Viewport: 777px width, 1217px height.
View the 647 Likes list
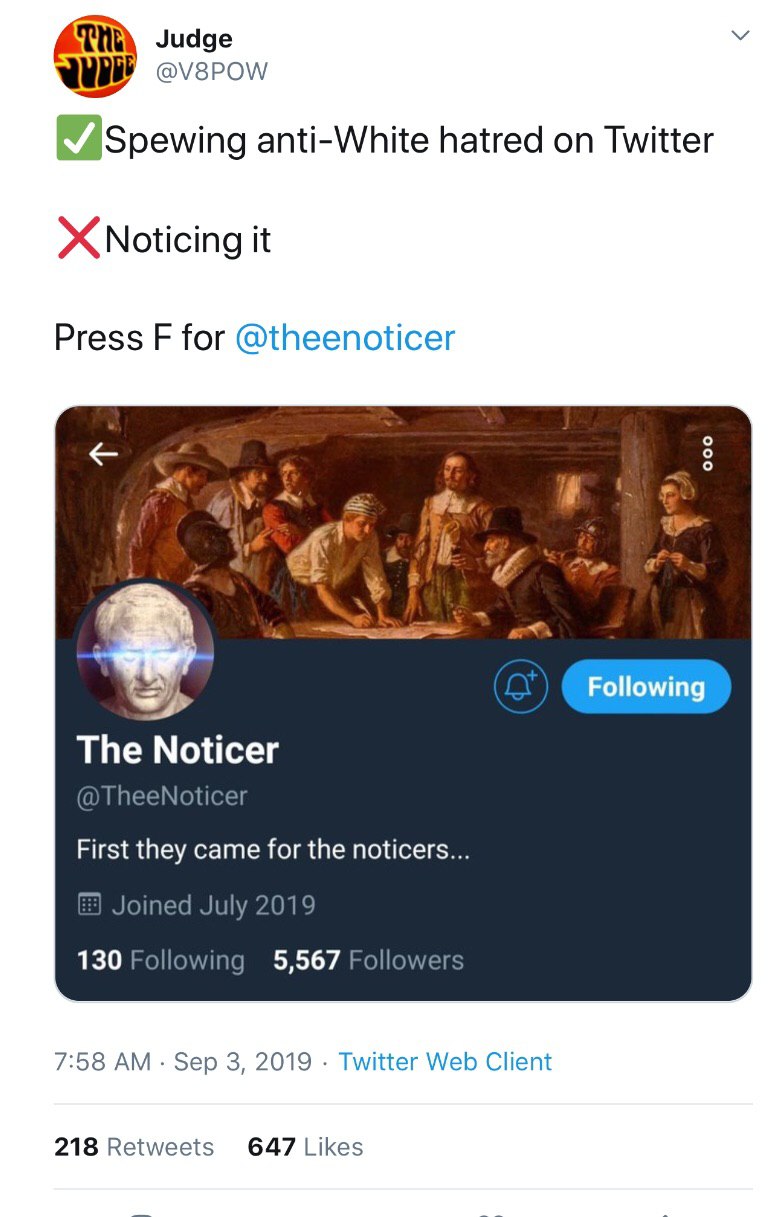tap(305, 1147)
